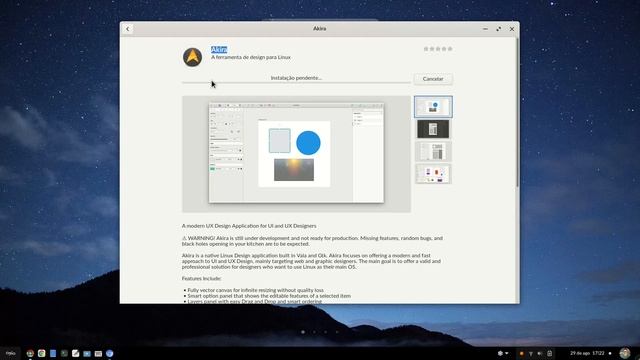Expand the tray dropdown arrow next to Dropbox
Image resolution: width=640 pixels, height=360 pixels.
click(507, 353)
